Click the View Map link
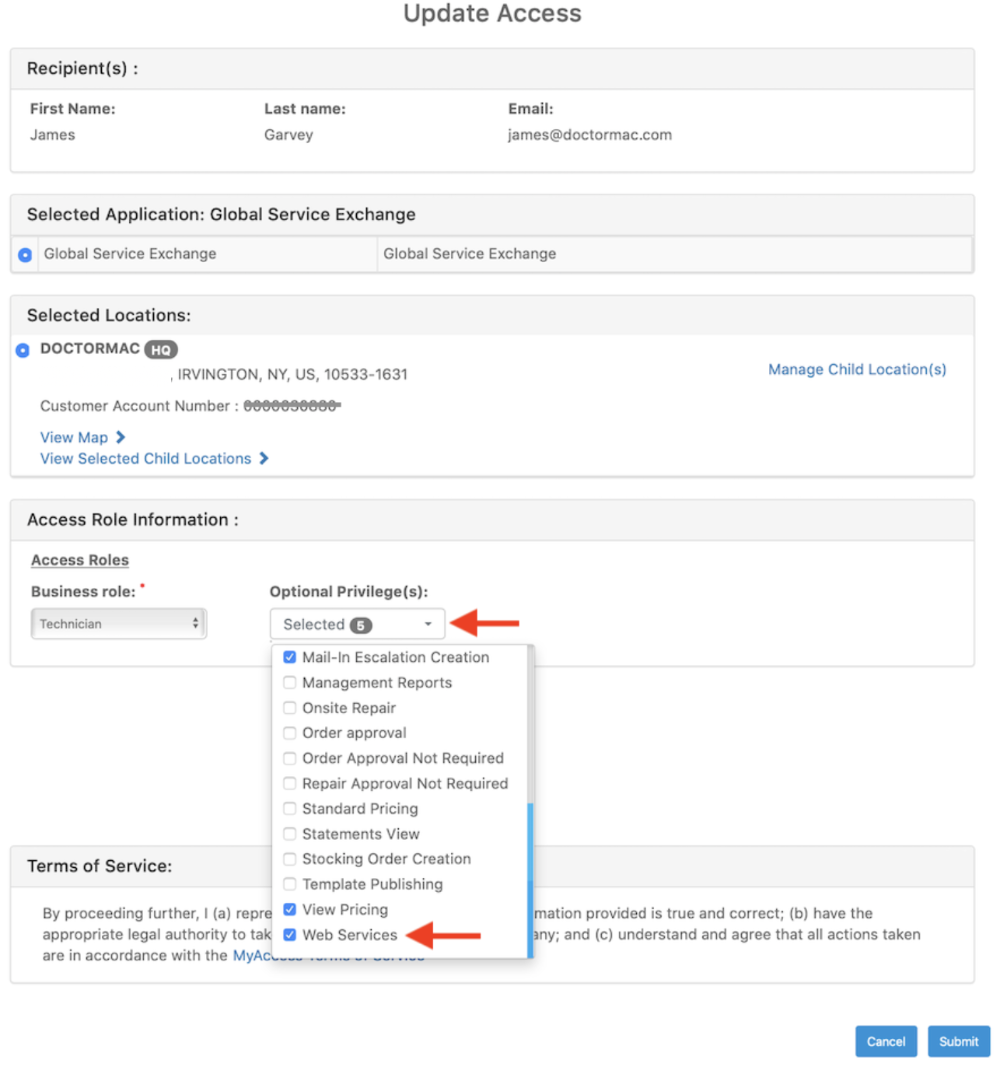Screen dimensions: 1000x1067 click(x=74, y=438)
